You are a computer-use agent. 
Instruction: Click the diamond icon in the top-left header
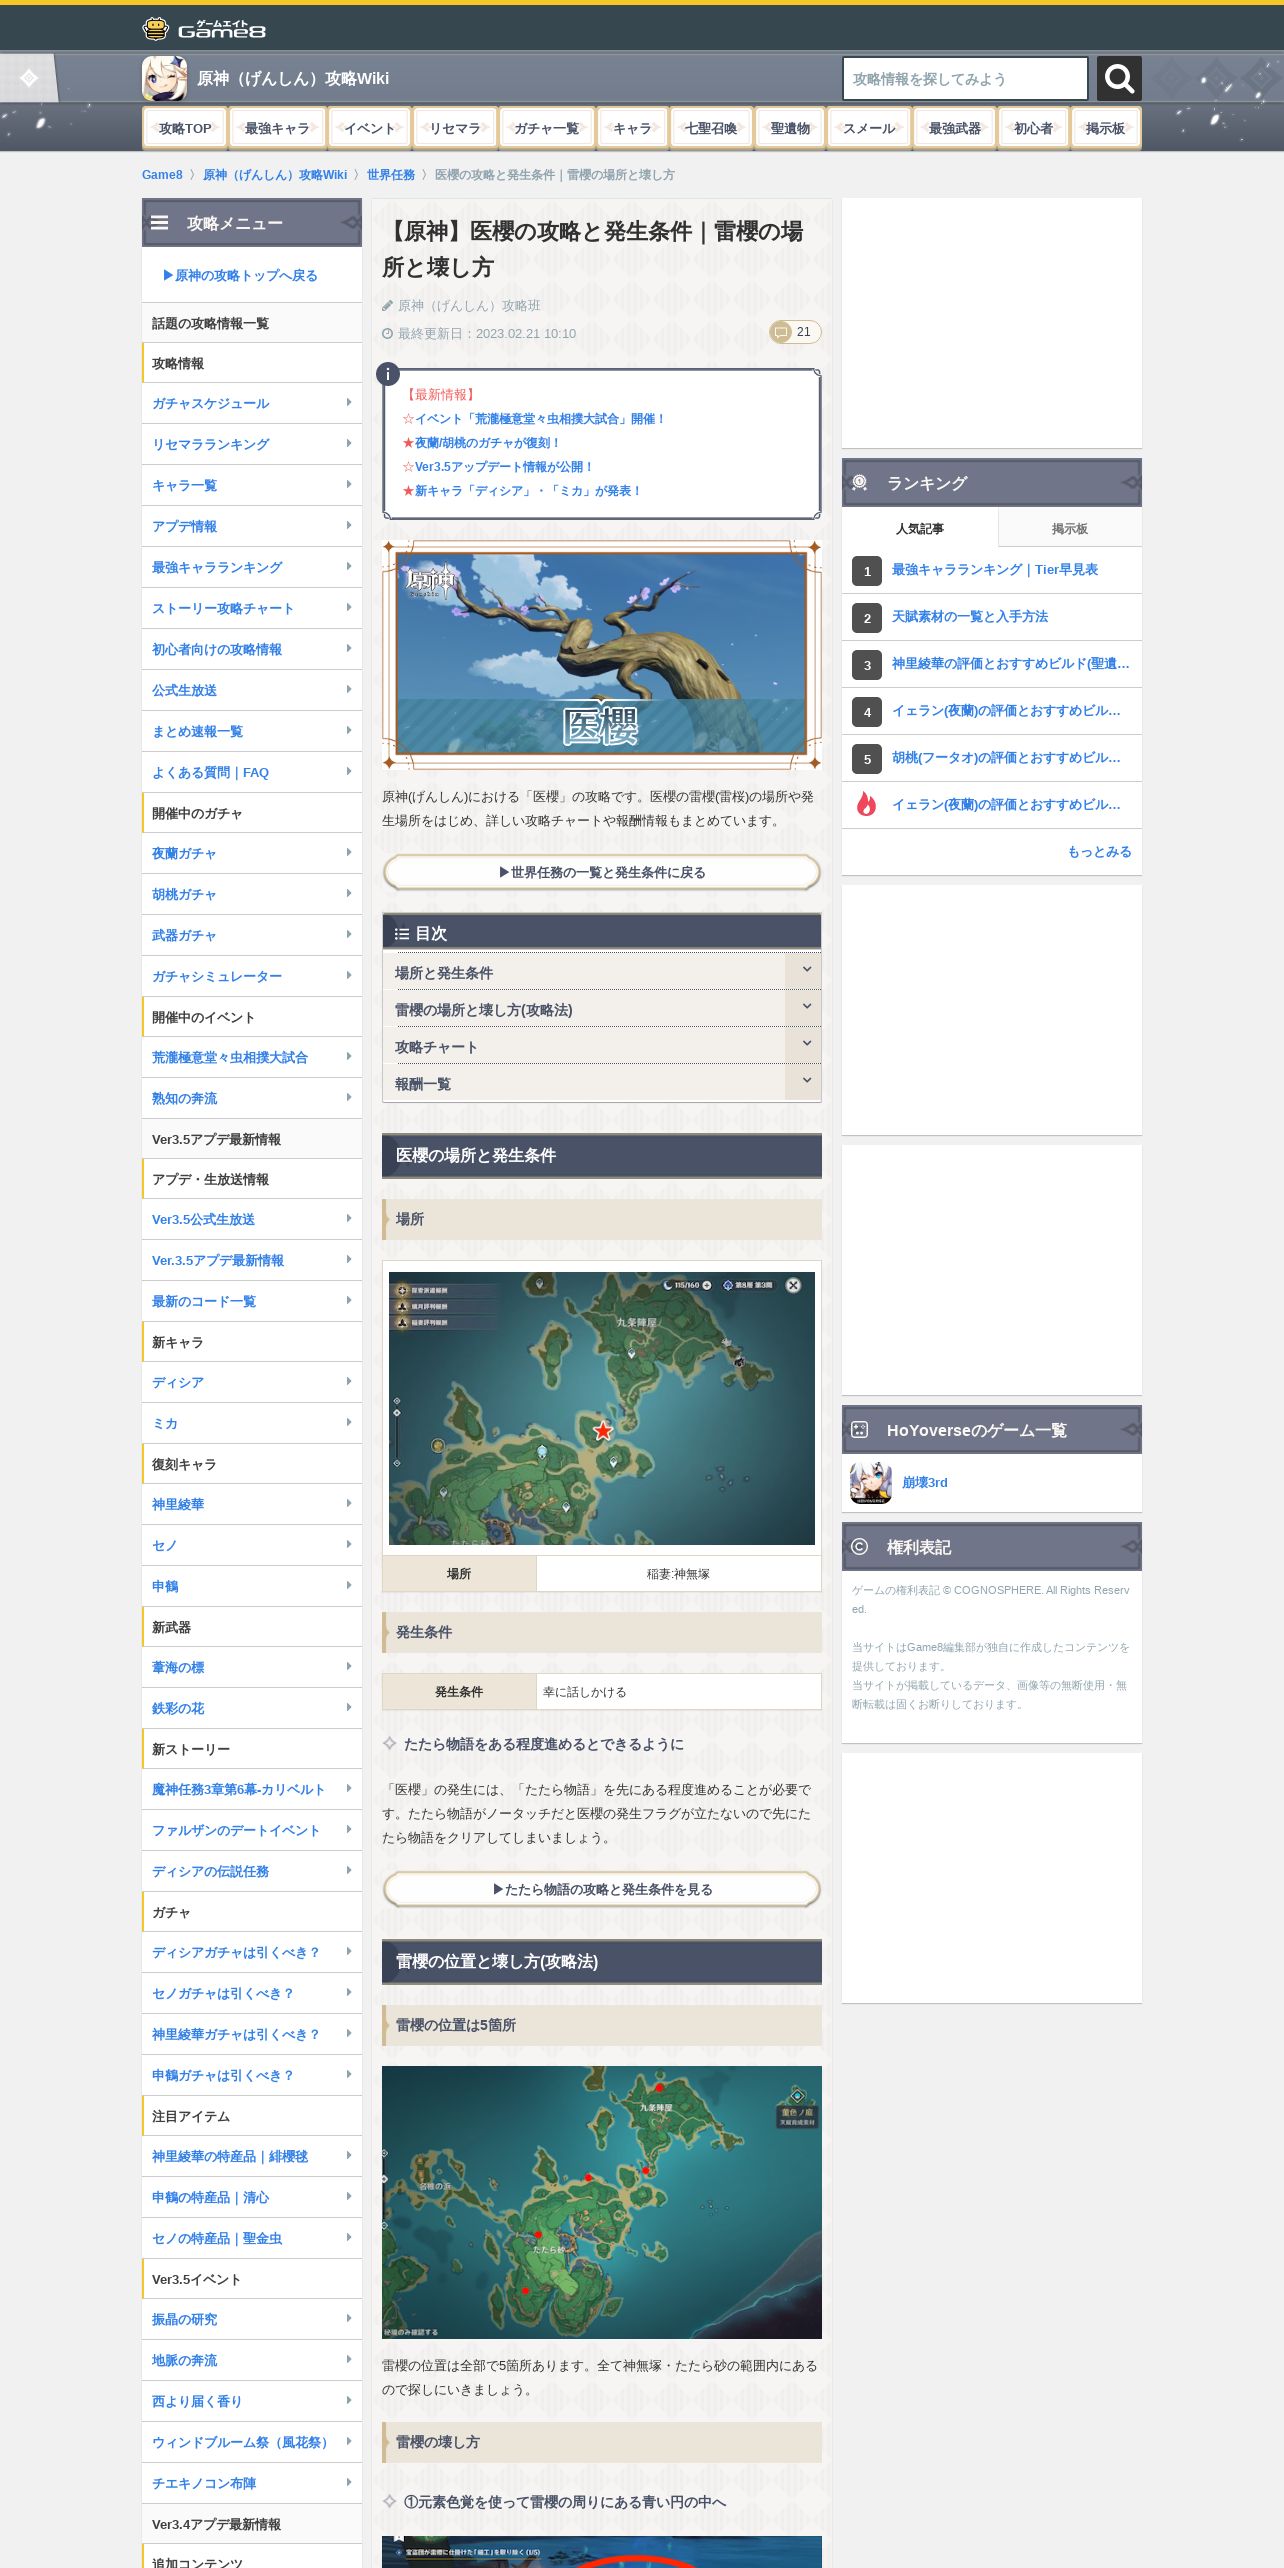tap(29, 78)
